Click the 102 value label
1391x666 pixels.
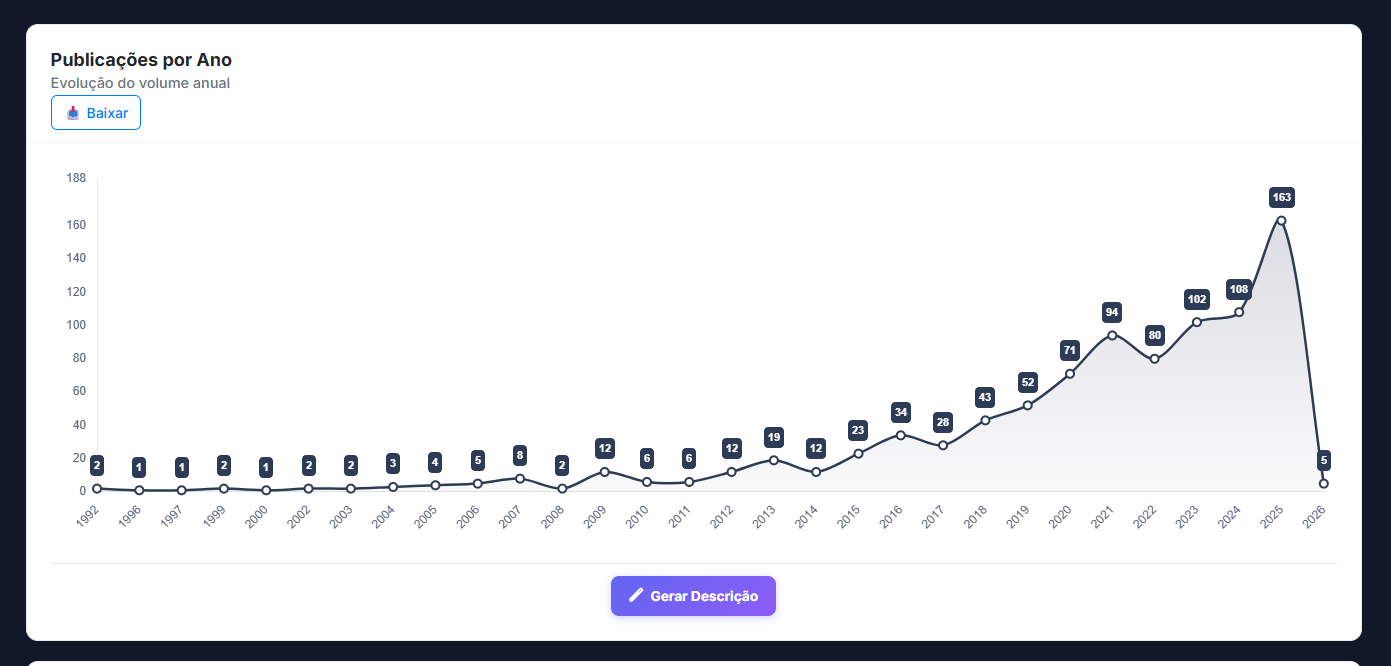click(x=1196, y=299)
